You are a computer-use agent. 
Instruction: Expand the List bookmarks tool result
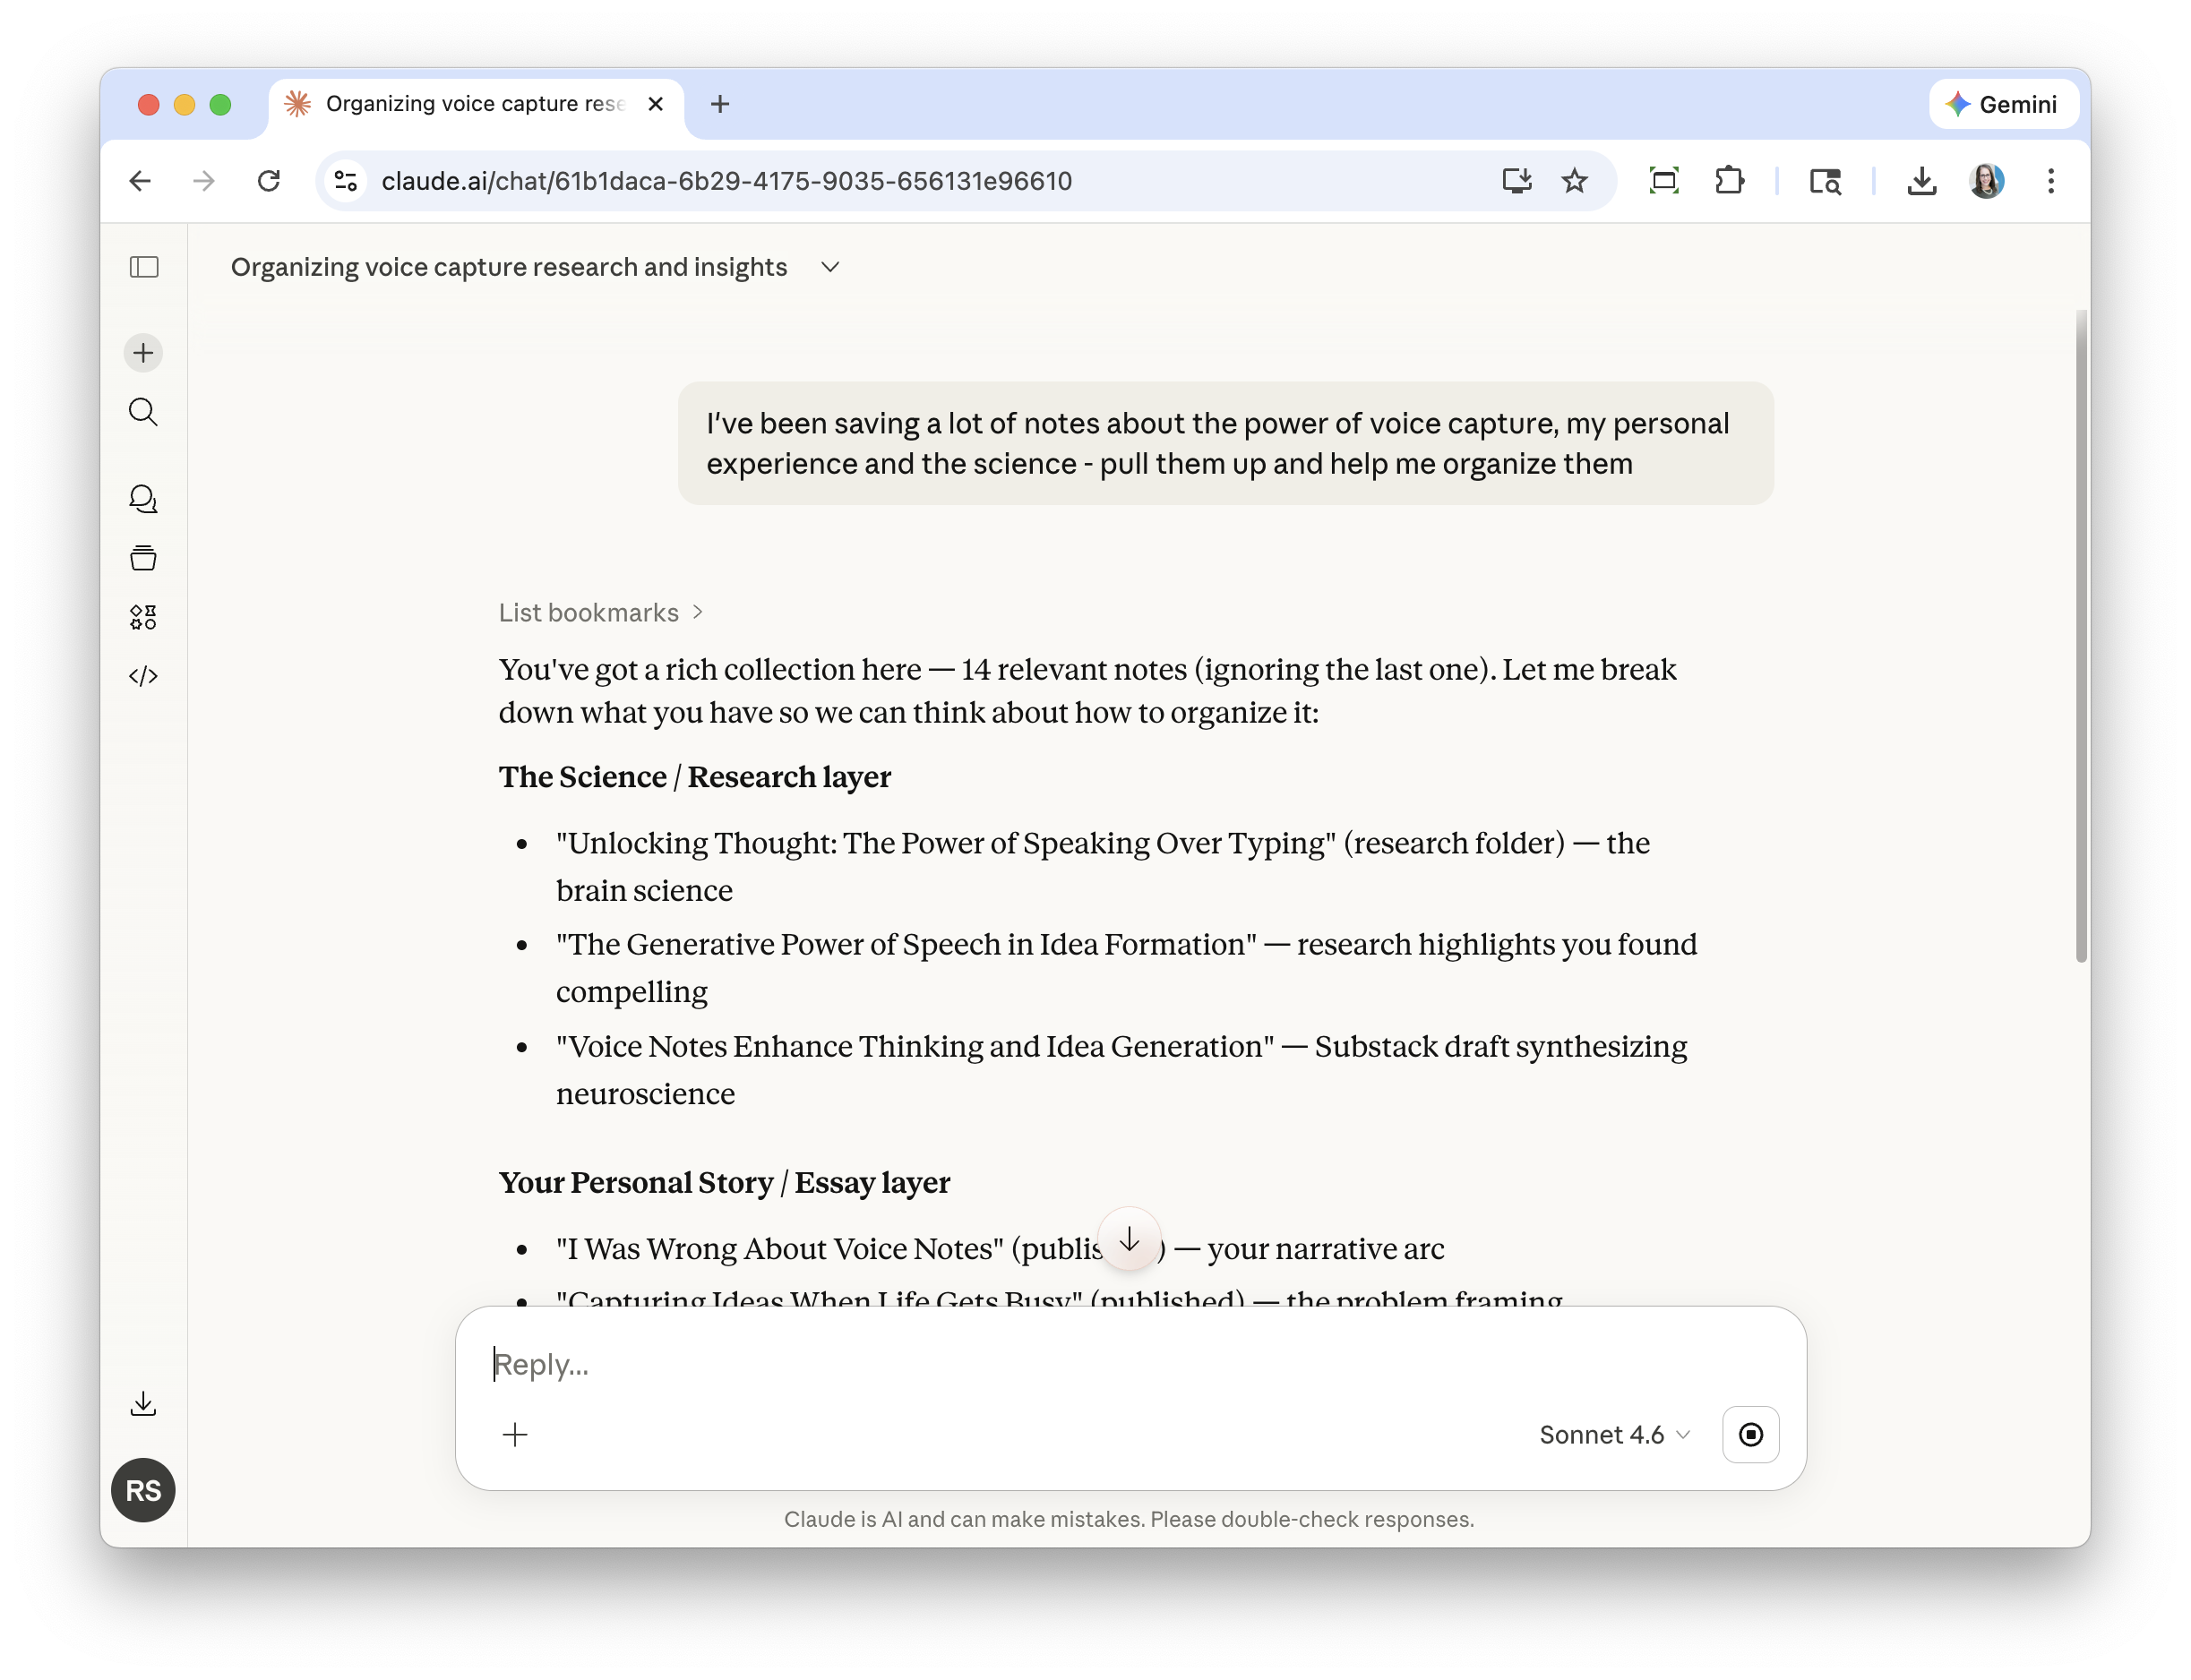click(601, 612)
